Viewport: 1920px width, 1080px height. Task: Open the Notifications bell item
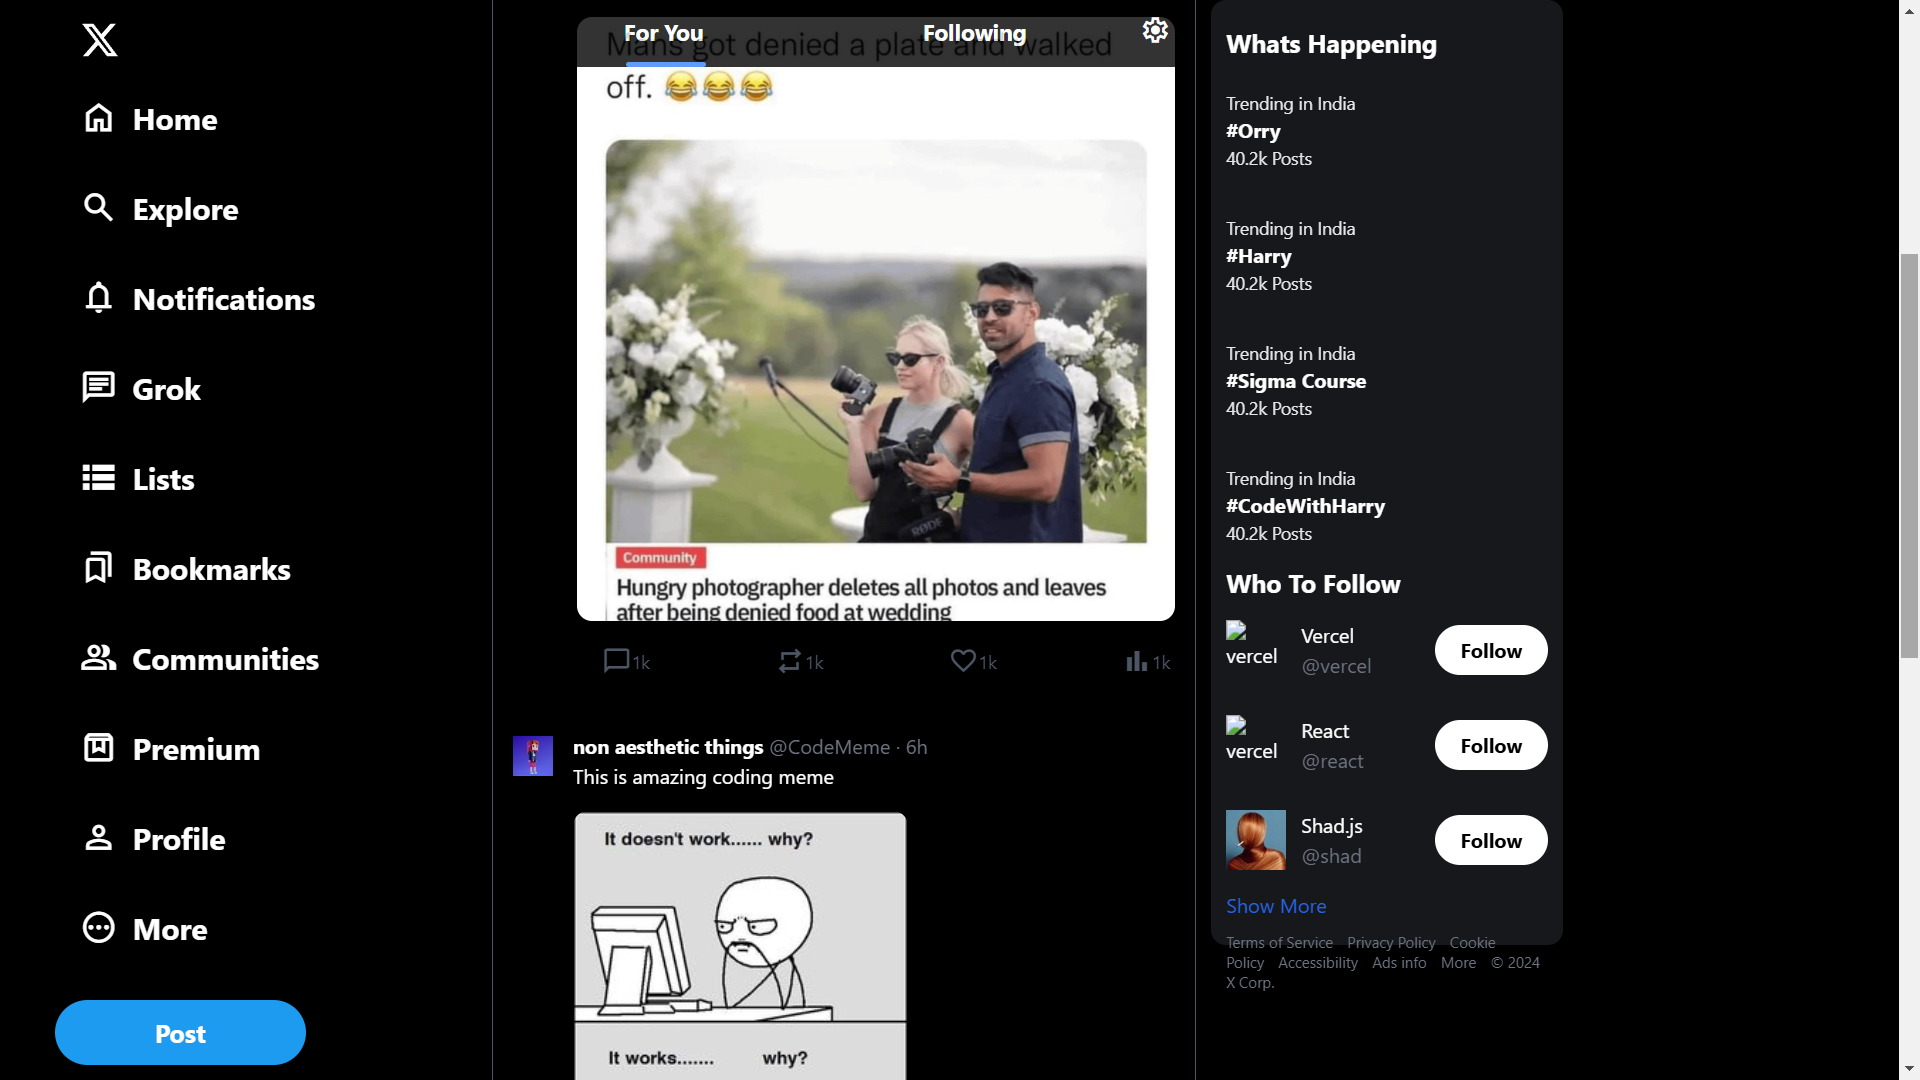pos(199,299)
